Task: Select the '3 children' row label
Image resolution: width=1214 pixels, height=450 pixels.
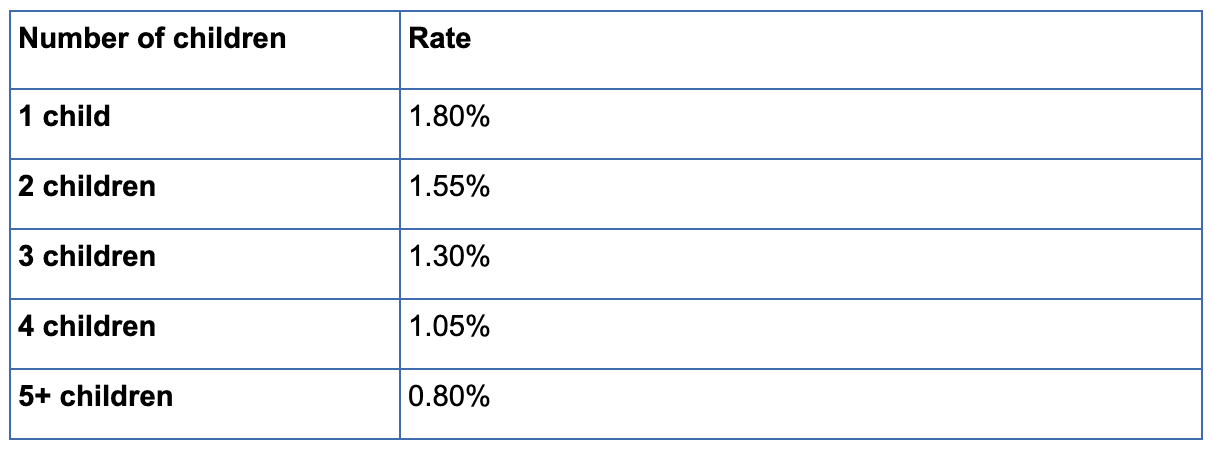Action: tap(87, 257)
